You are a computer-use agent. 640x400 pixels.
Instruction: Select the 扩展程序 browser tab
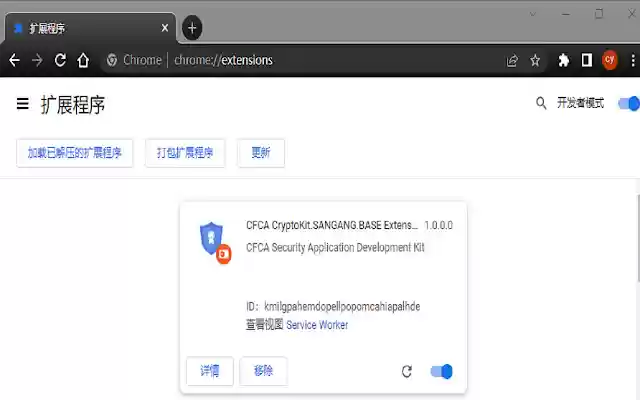coord(91,28)
